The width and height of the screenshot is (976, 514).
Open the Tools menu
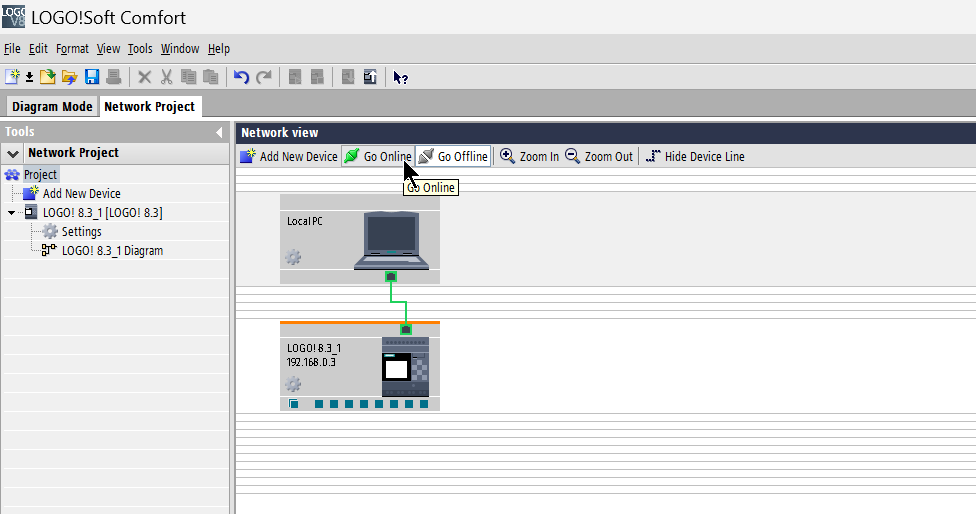140,49
